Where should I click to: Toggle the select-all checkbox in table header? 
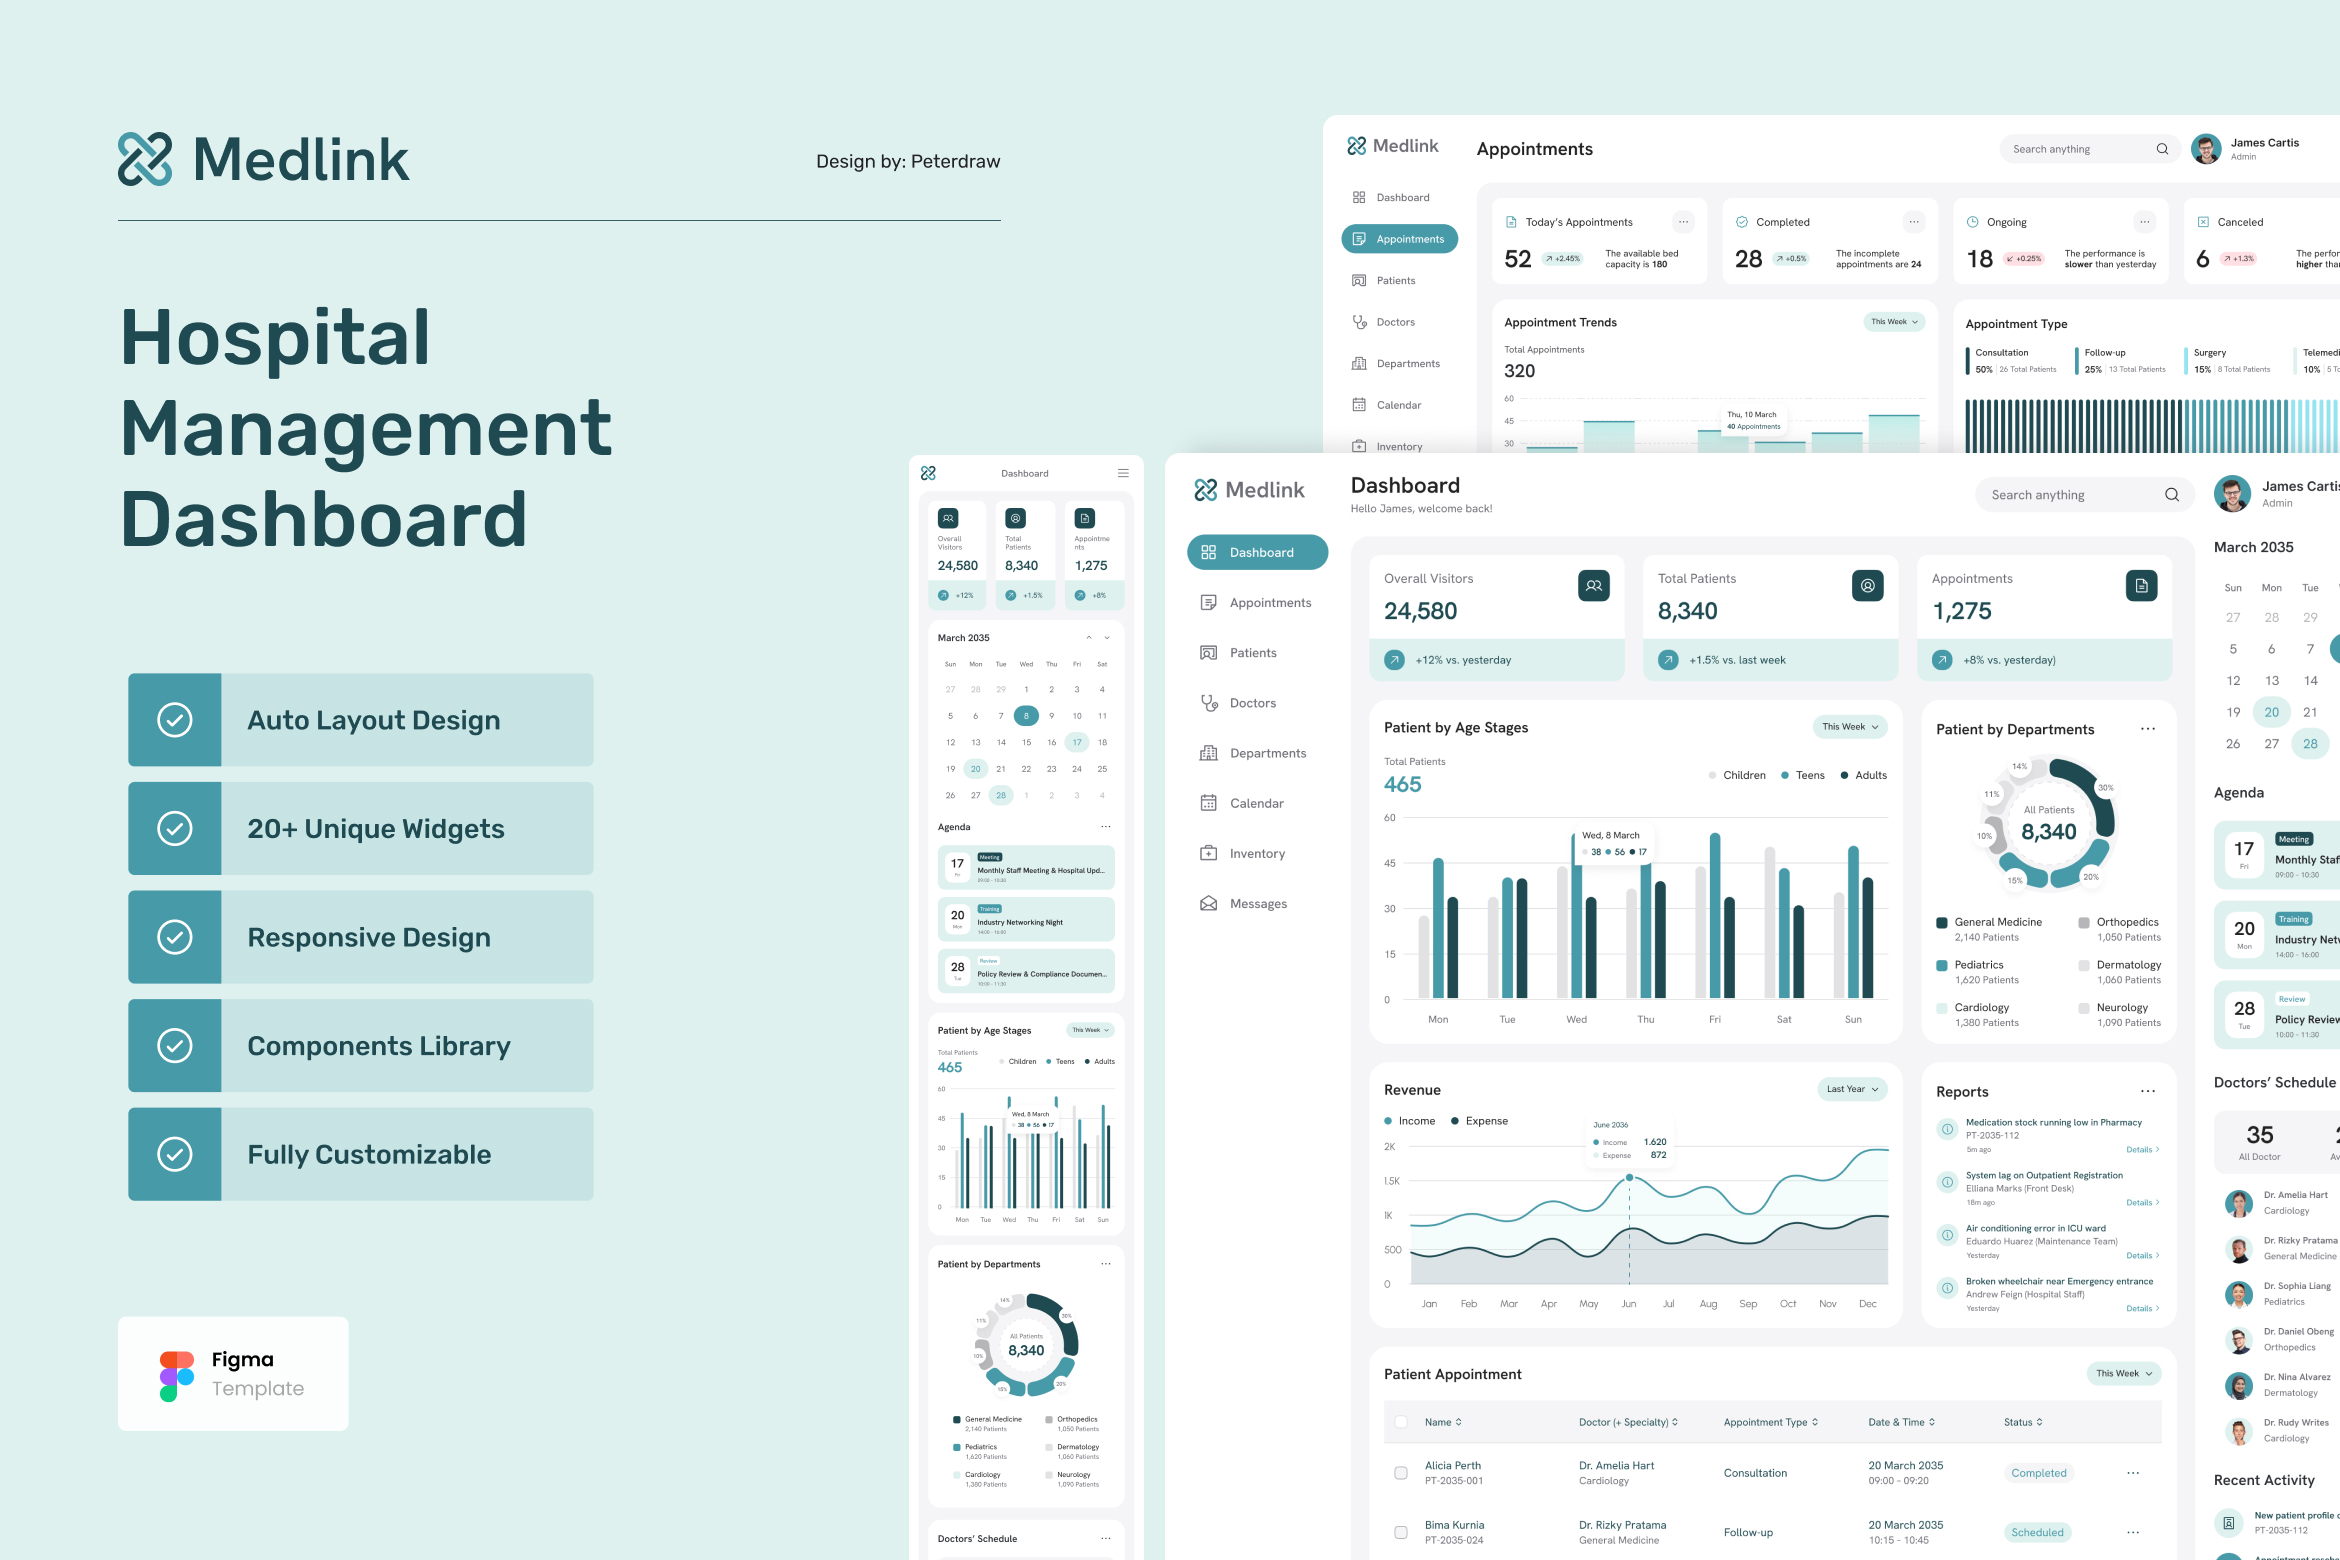click(1401, 1422)
